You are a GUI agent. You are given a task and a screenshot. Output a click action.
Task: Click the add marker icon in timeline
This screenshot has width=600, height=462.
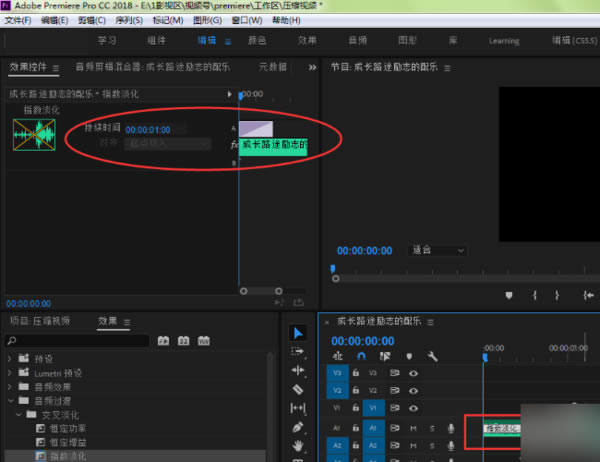click(409, 356)
